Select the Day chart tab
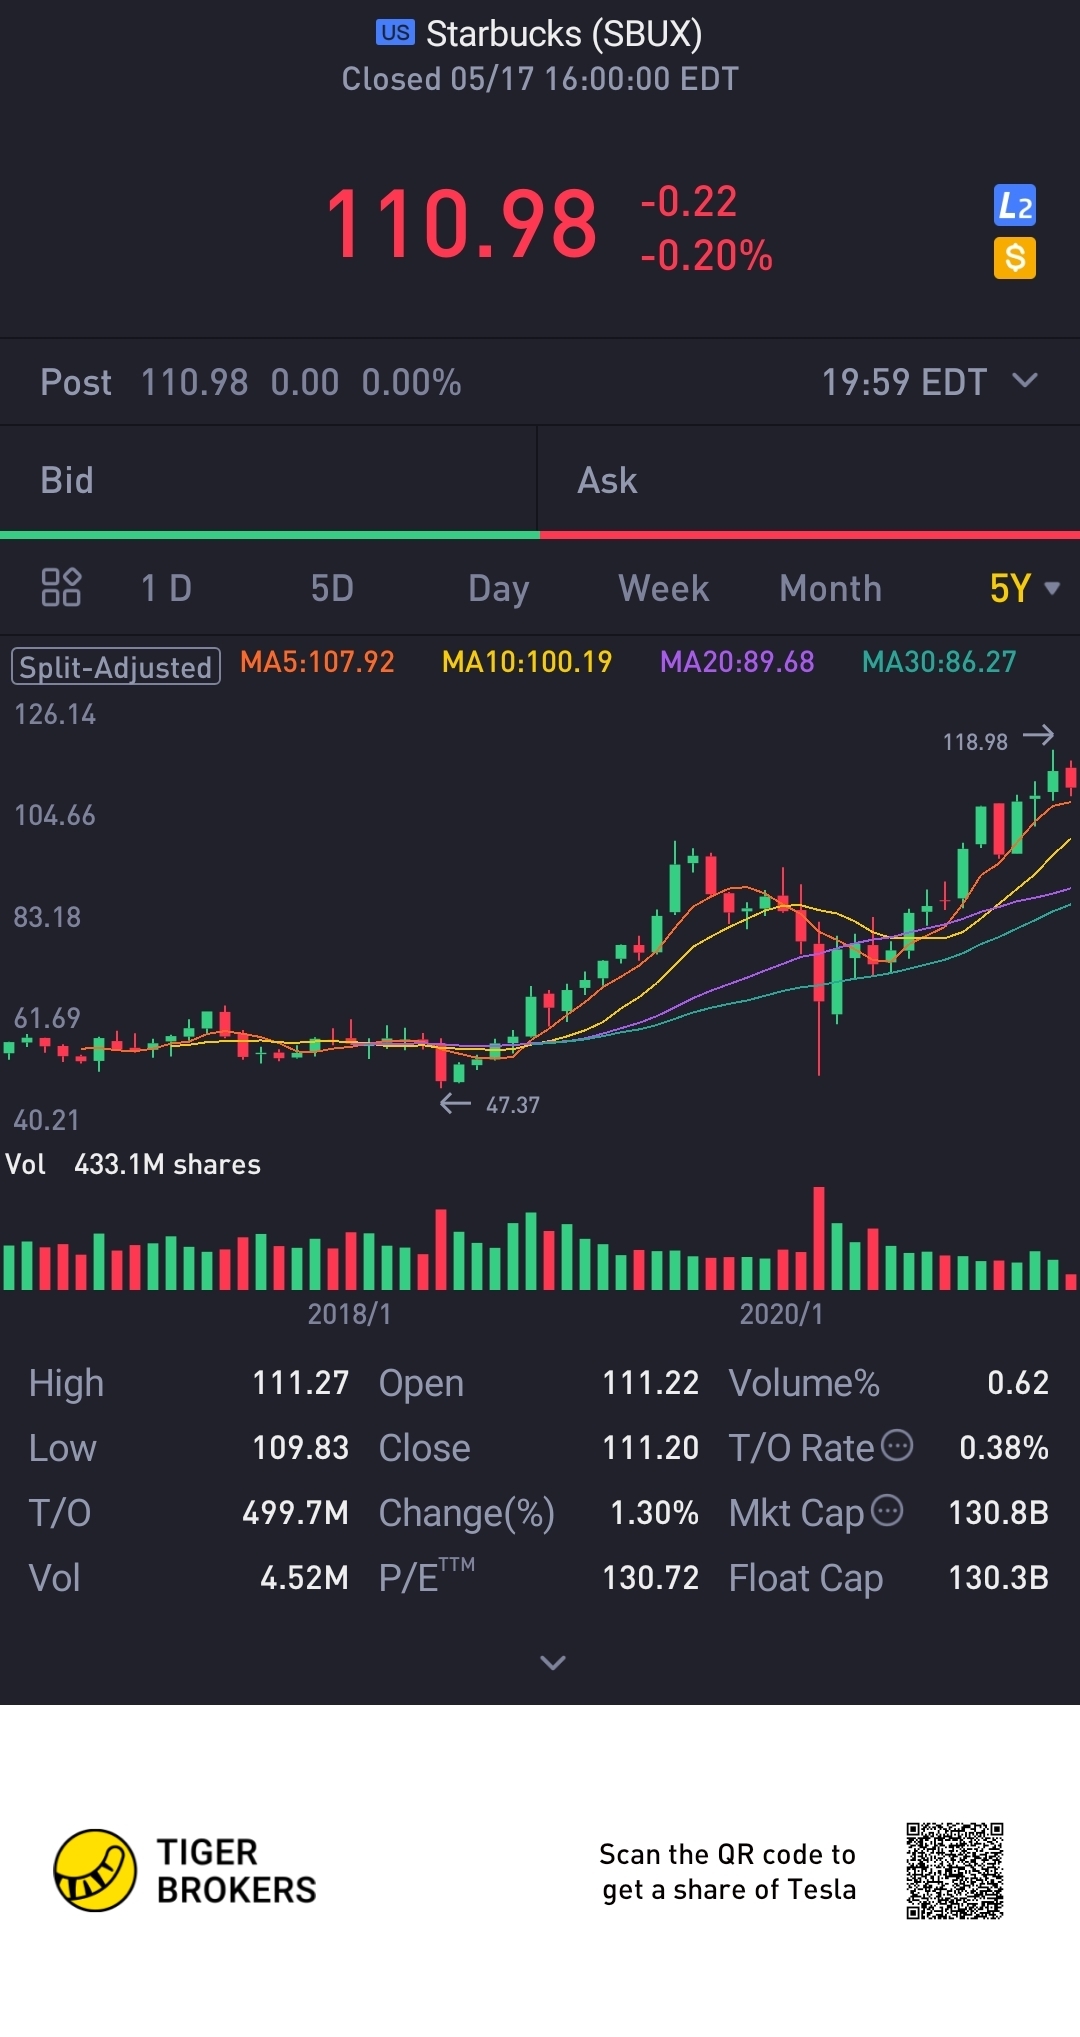 click(x=498, y=589)
